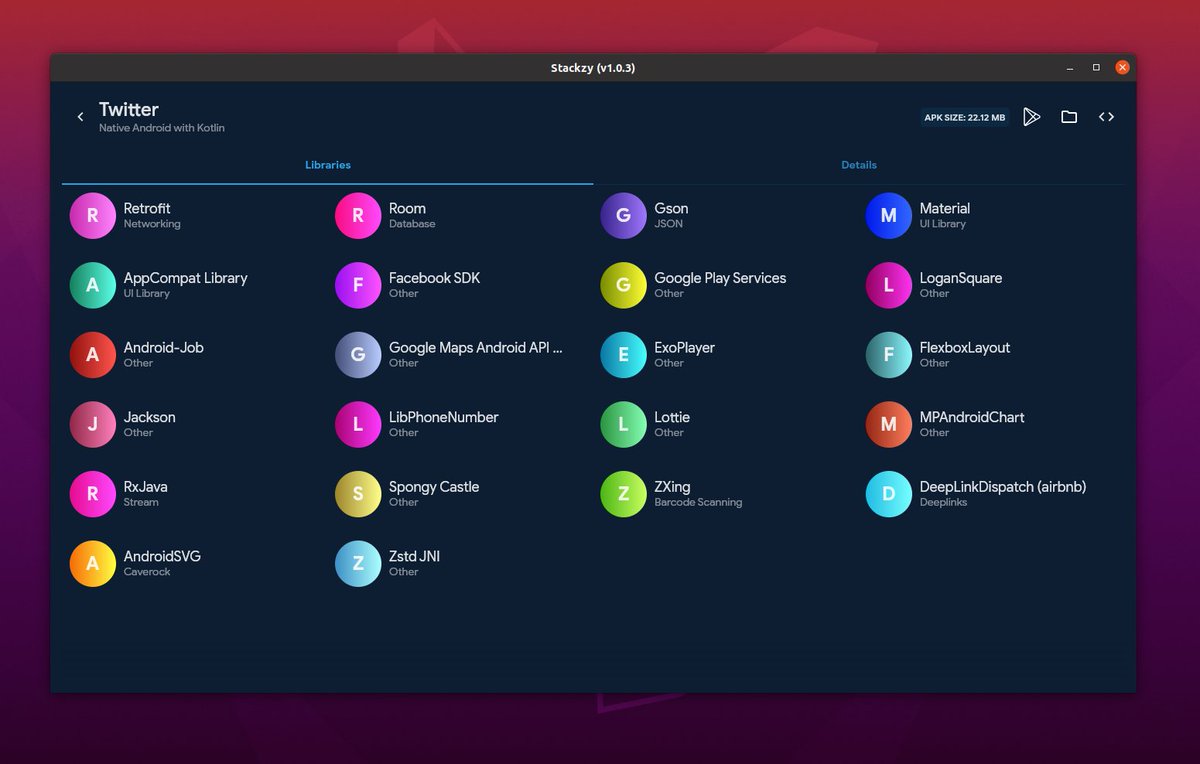Click the ZXing avatar icon
Screen dimensions: 1200x764
623,494
